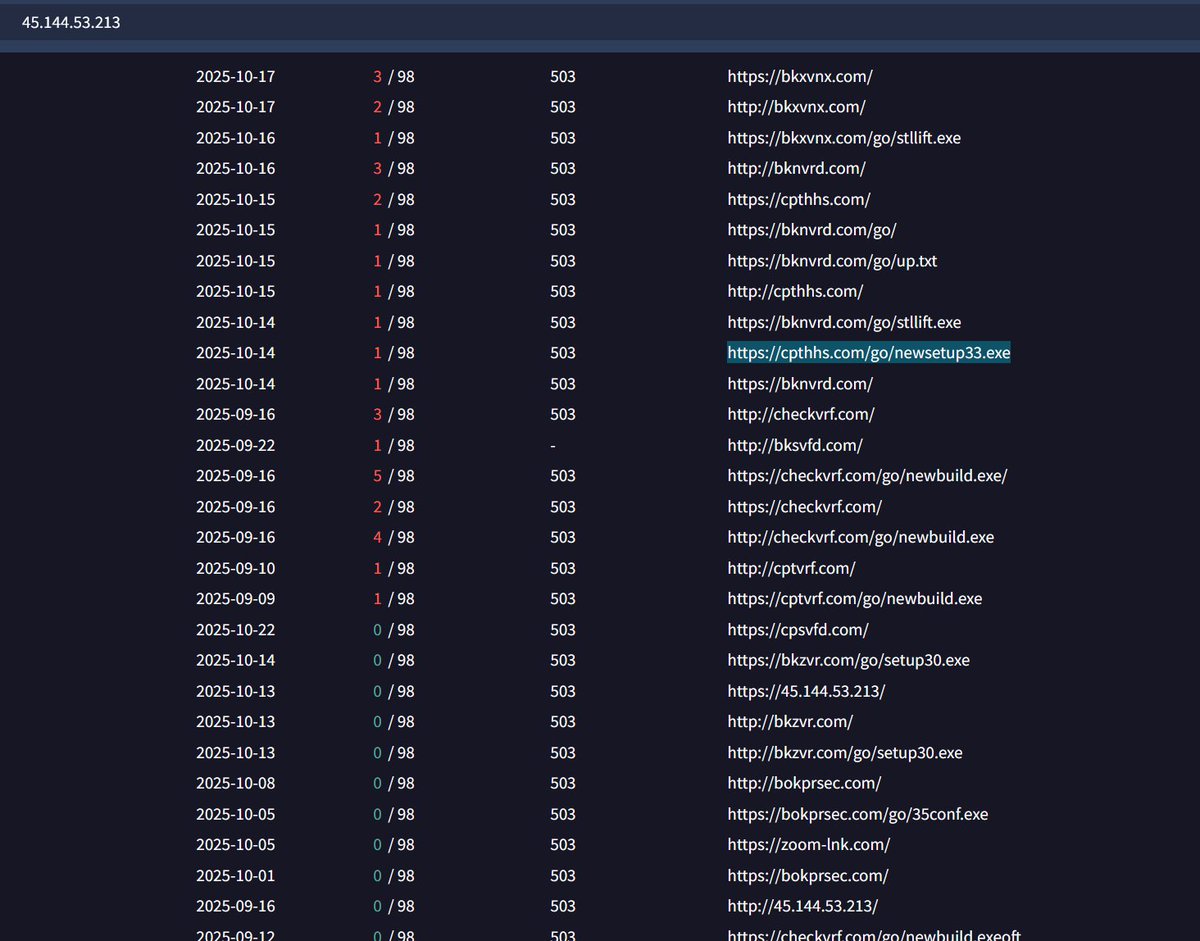This screenshot has height=941, width=1200.
Task: Click 4 / 98 detection score
Action: click(394, 537)
